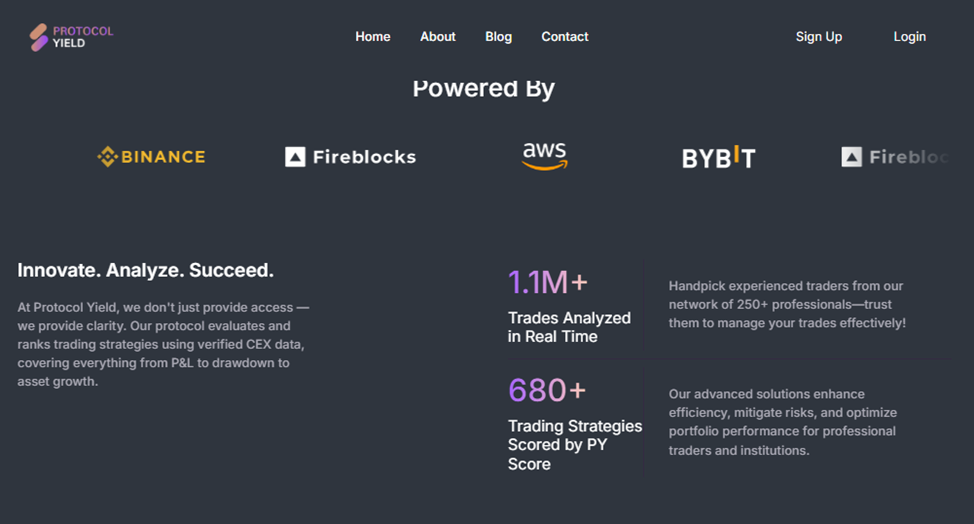Go to the About page
This screenshot has width=974, height=524.
(x=438, y=37)
